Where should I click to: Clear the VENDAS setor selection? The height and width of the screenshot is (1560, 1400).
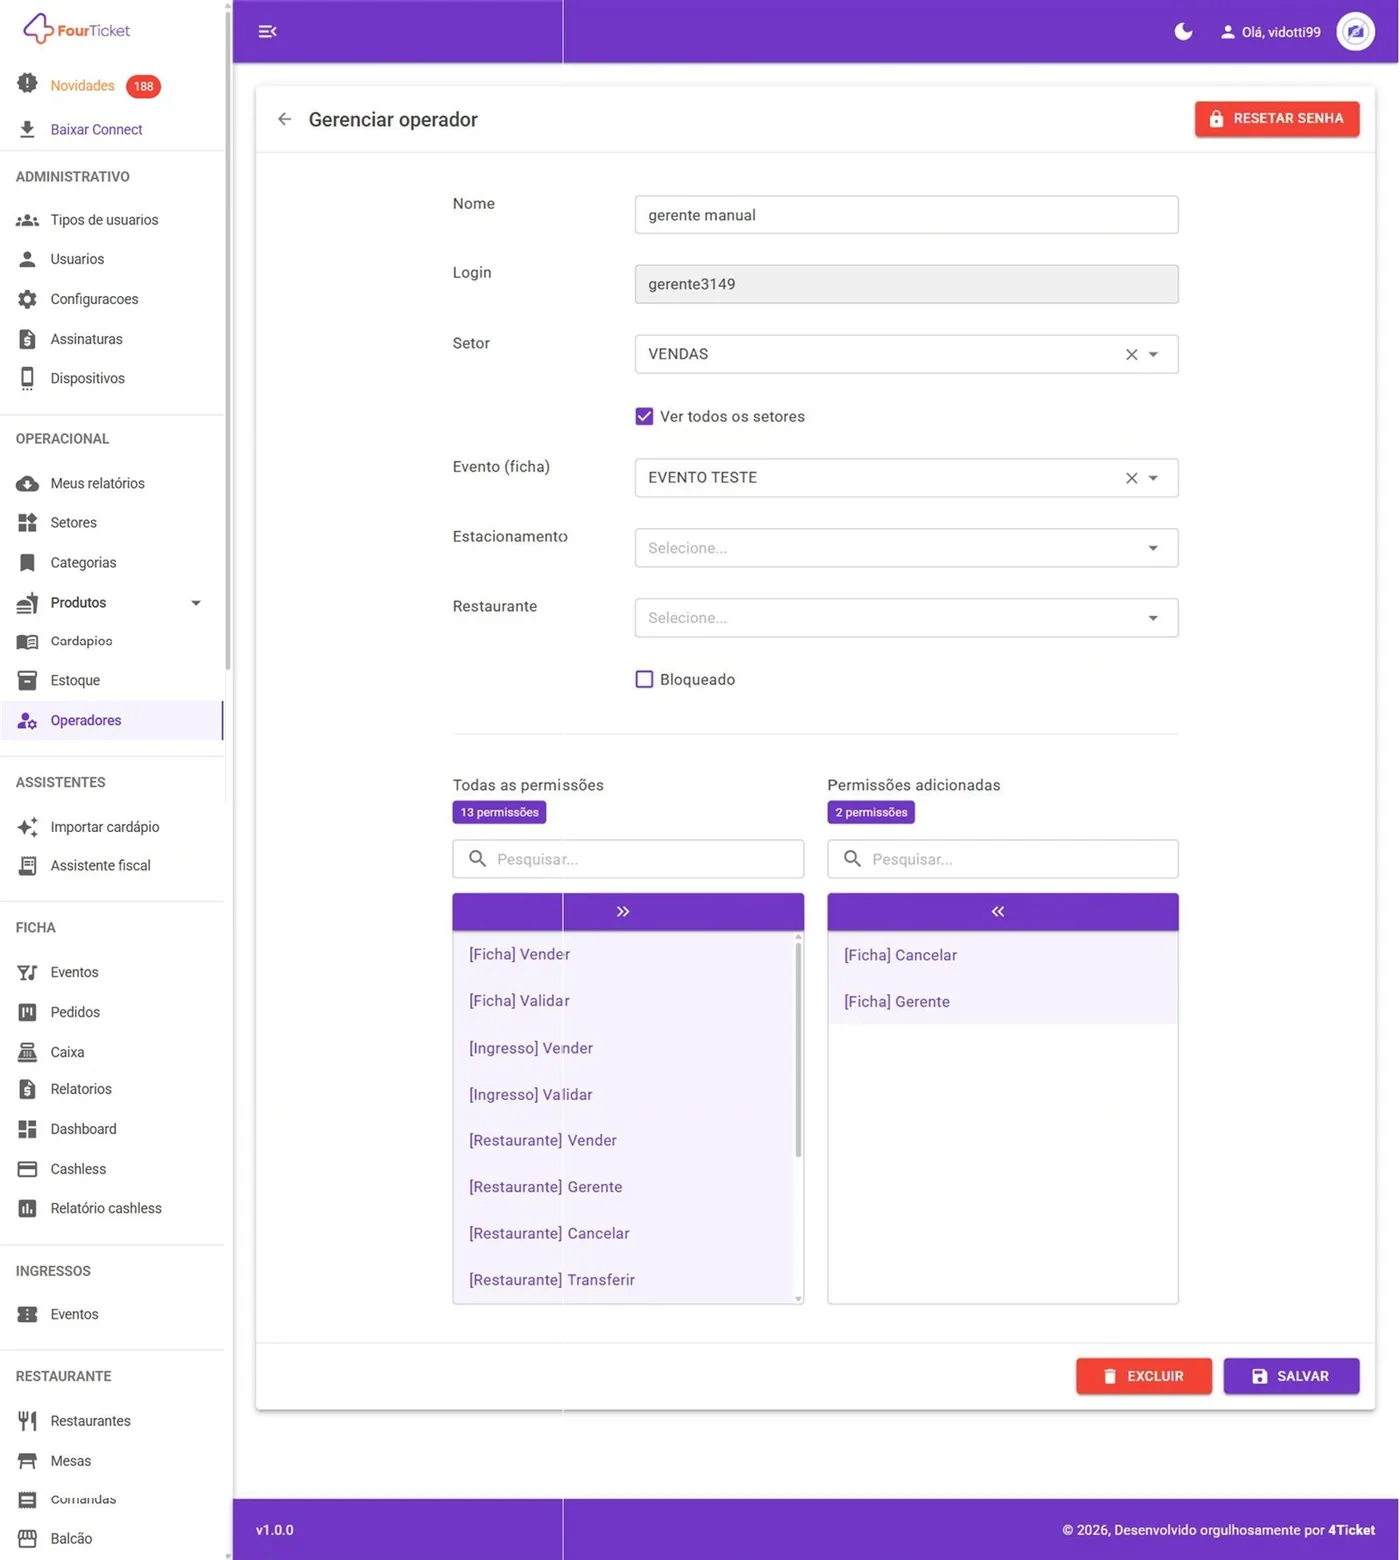[x=1131, y=354]
